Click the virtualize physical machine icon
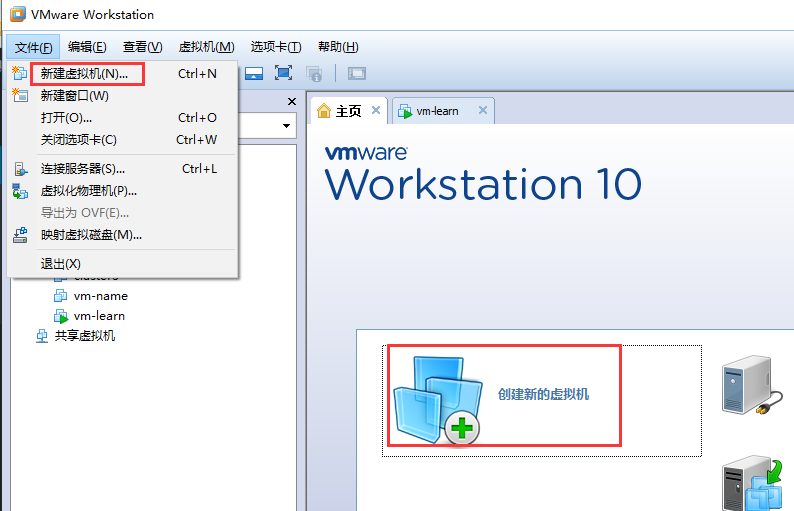Viewport: 794px width, 511px height. [20, 191]
